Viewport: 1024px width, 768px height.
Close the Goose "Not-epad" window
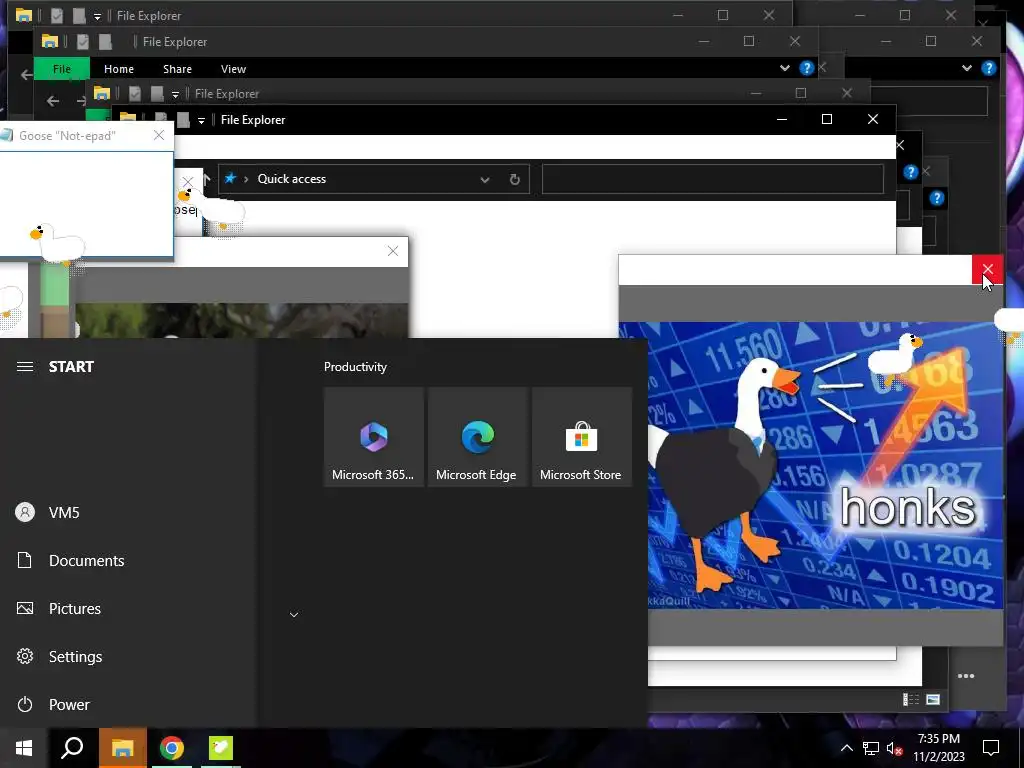159,135
